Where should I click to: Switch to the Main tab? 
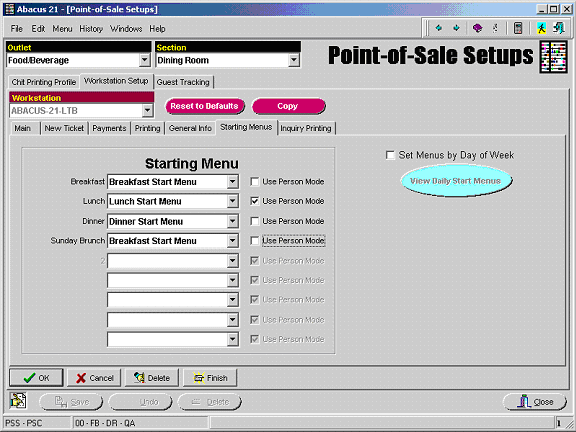22,128
